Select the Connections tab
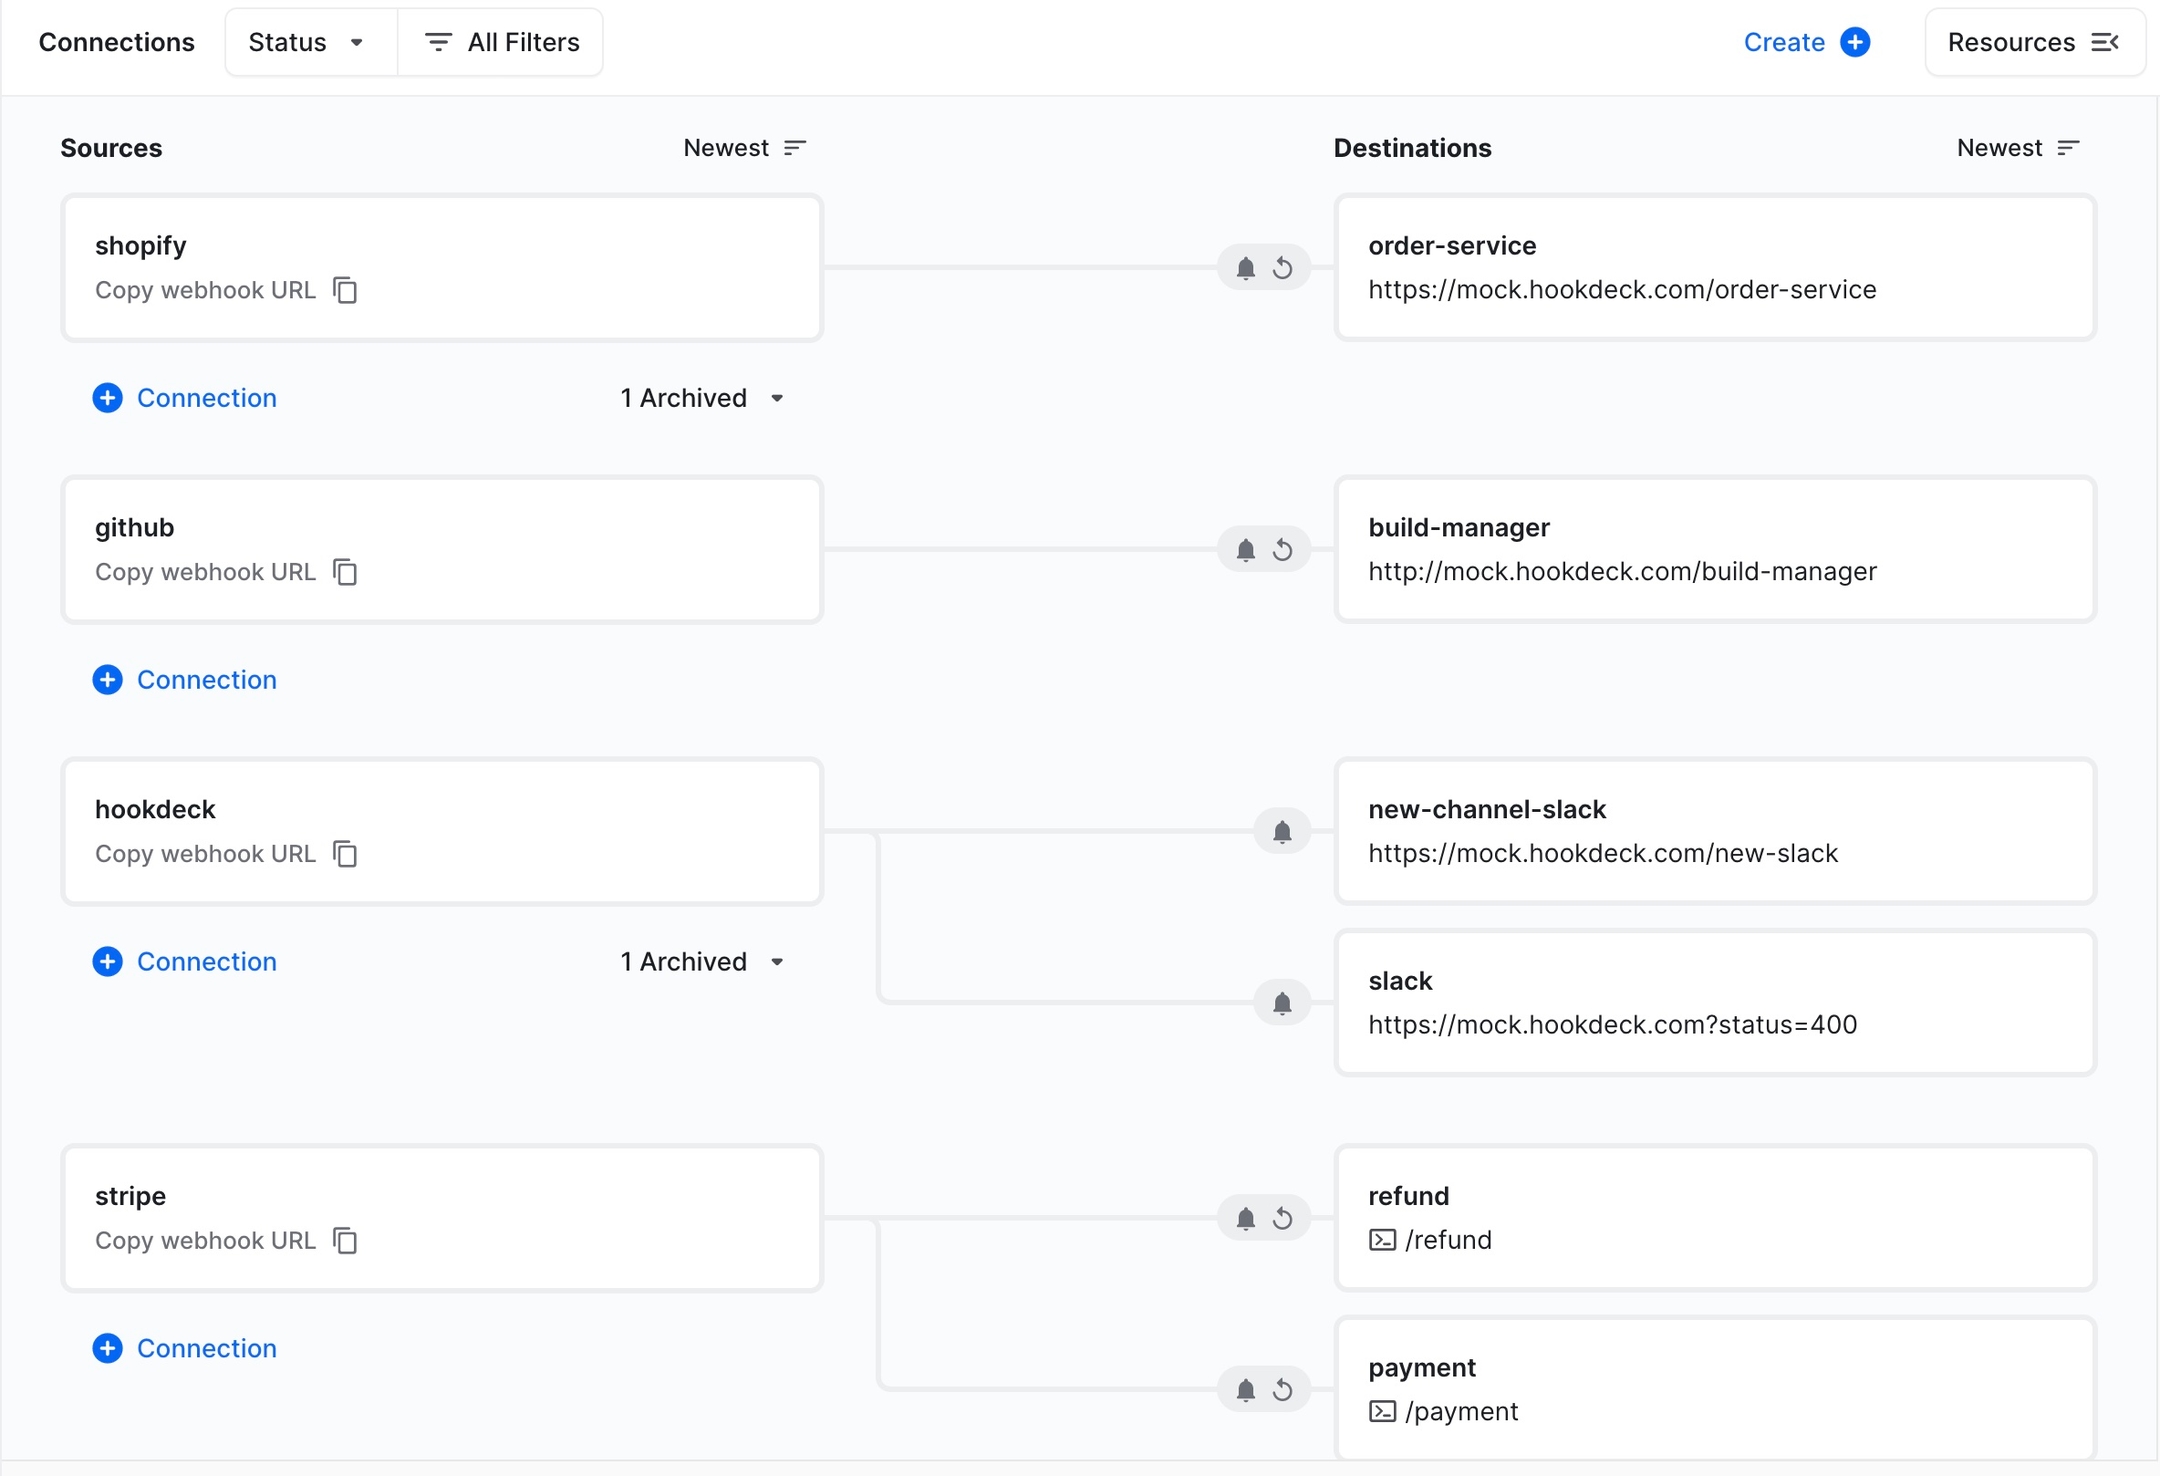The height and width of the screenshot is (1476, 2160). (117, 42)
